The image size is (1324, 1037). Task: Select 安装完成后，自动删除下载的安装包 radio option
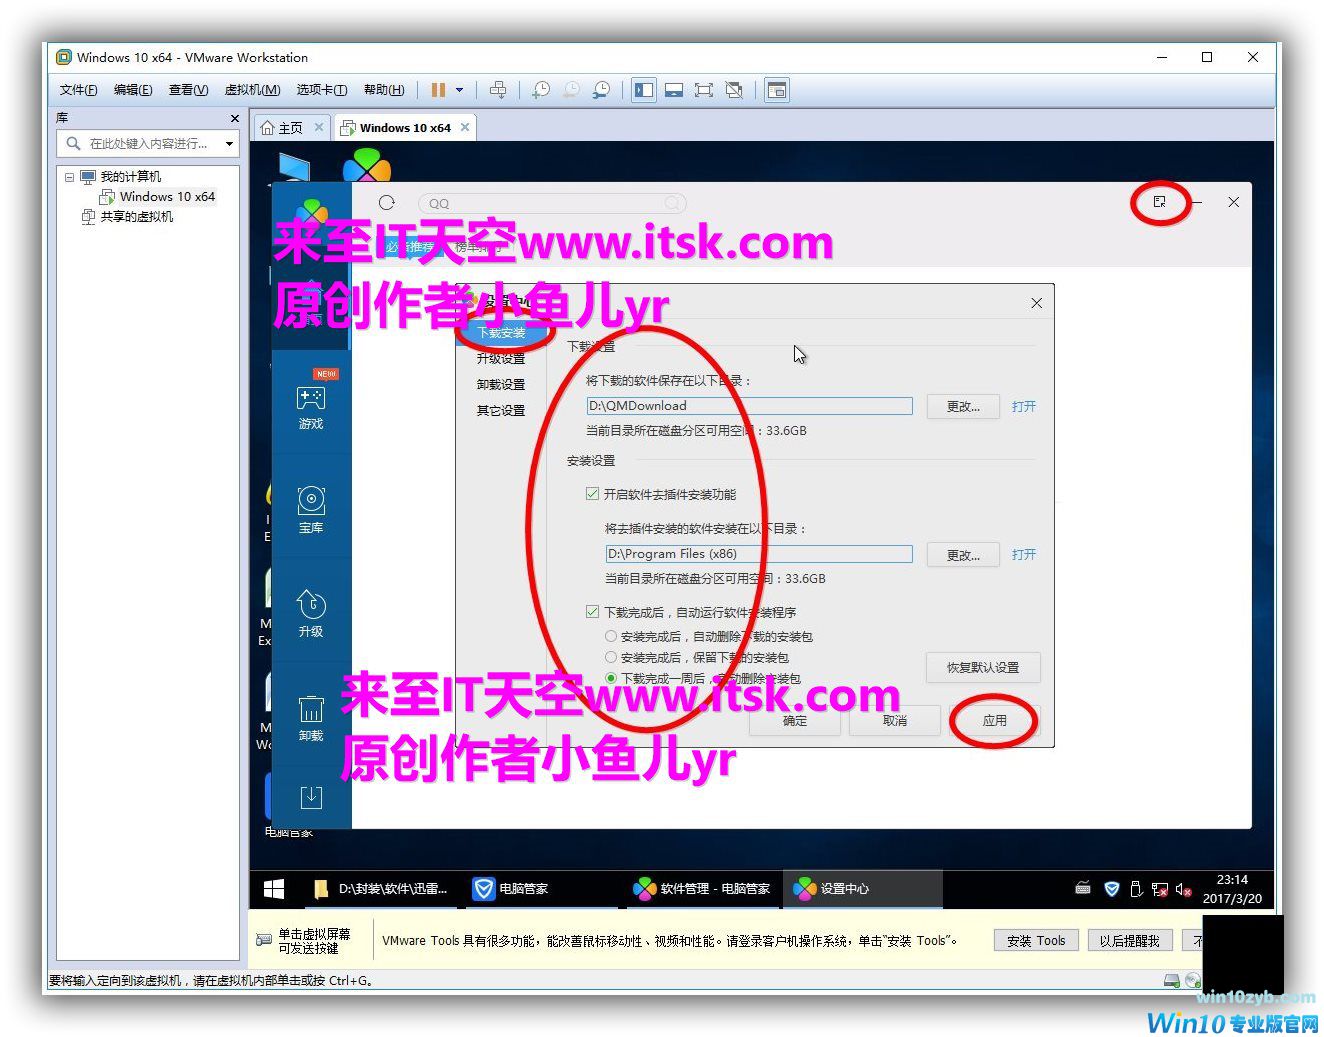click(x=611, y=636)
